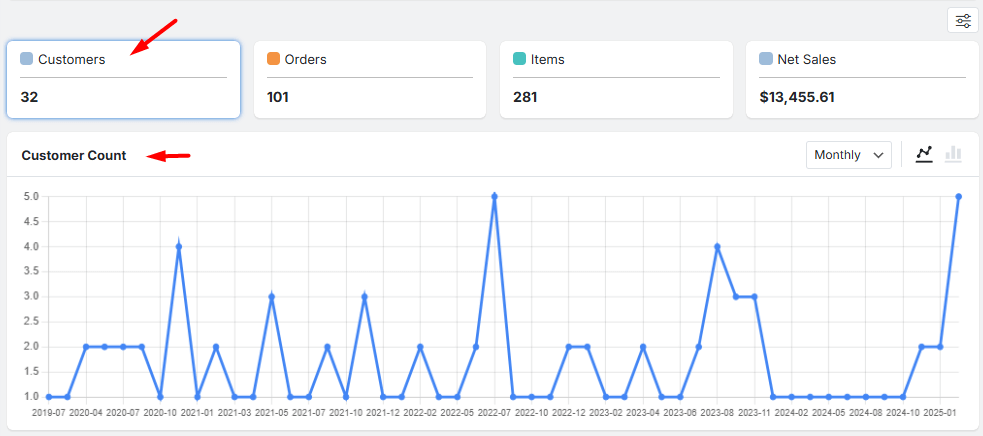Click the Net Sales color swatch

[766, 59]
